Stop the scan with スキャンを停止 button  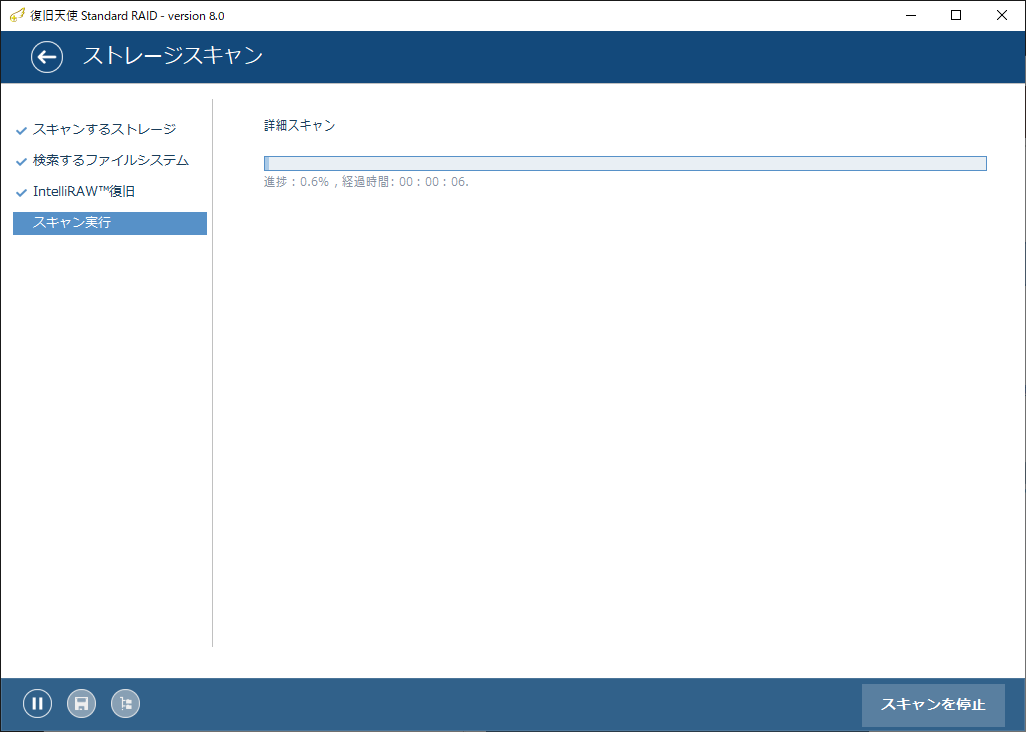pyautogui.click(x=932, y=705)
